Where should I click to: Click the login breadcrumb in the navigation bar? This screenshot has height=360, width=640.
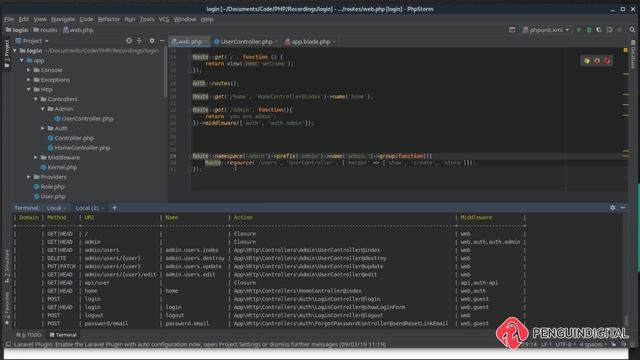point(17,30)
